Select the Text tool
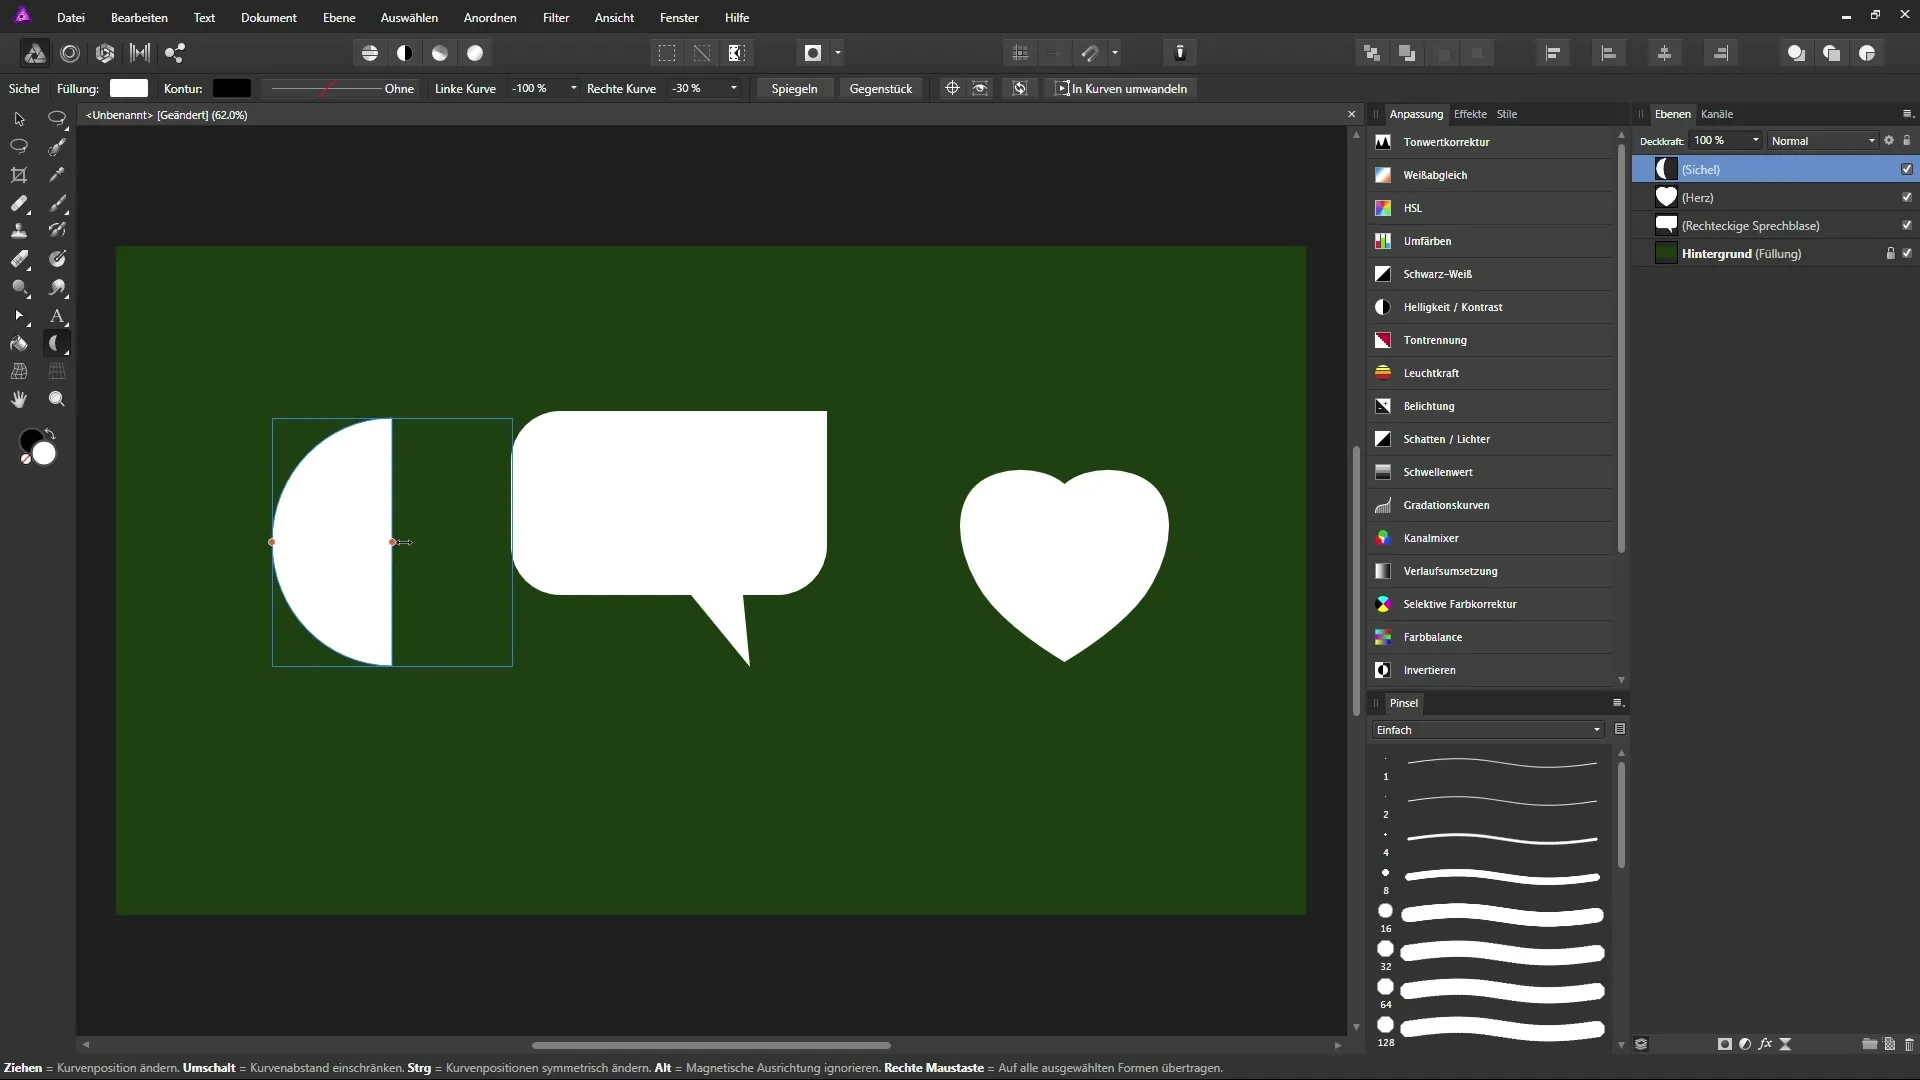 point(57,316)
